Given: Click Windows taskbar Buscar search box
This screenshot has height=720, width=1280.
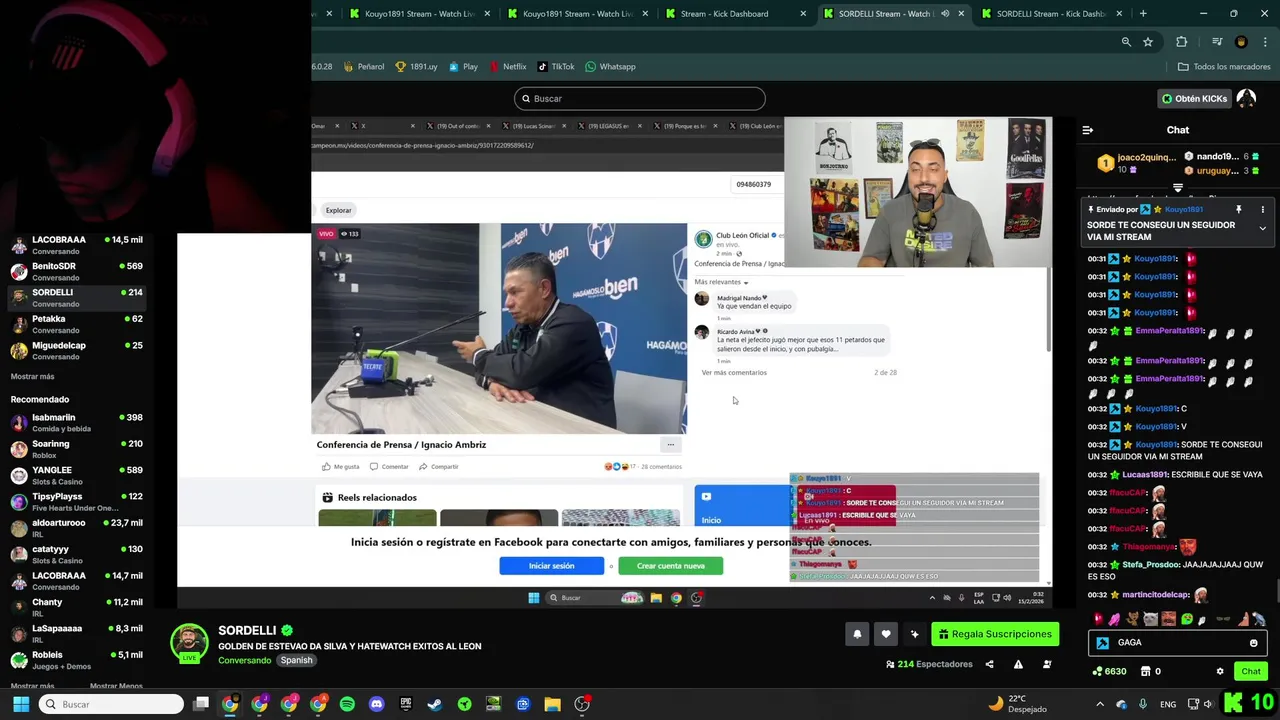Looking at the screenshot, I should 111,704.
